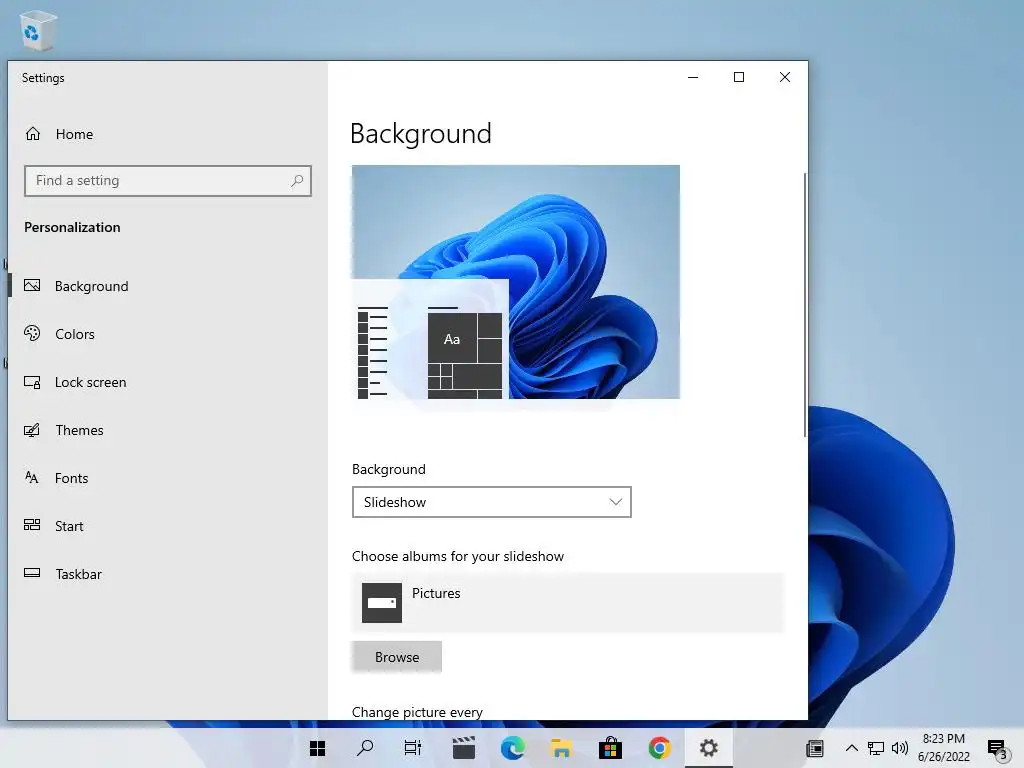1024x768 pixels.
Task: Click the search magnifier in Find a setting
Action: click(x=297, y=180)
